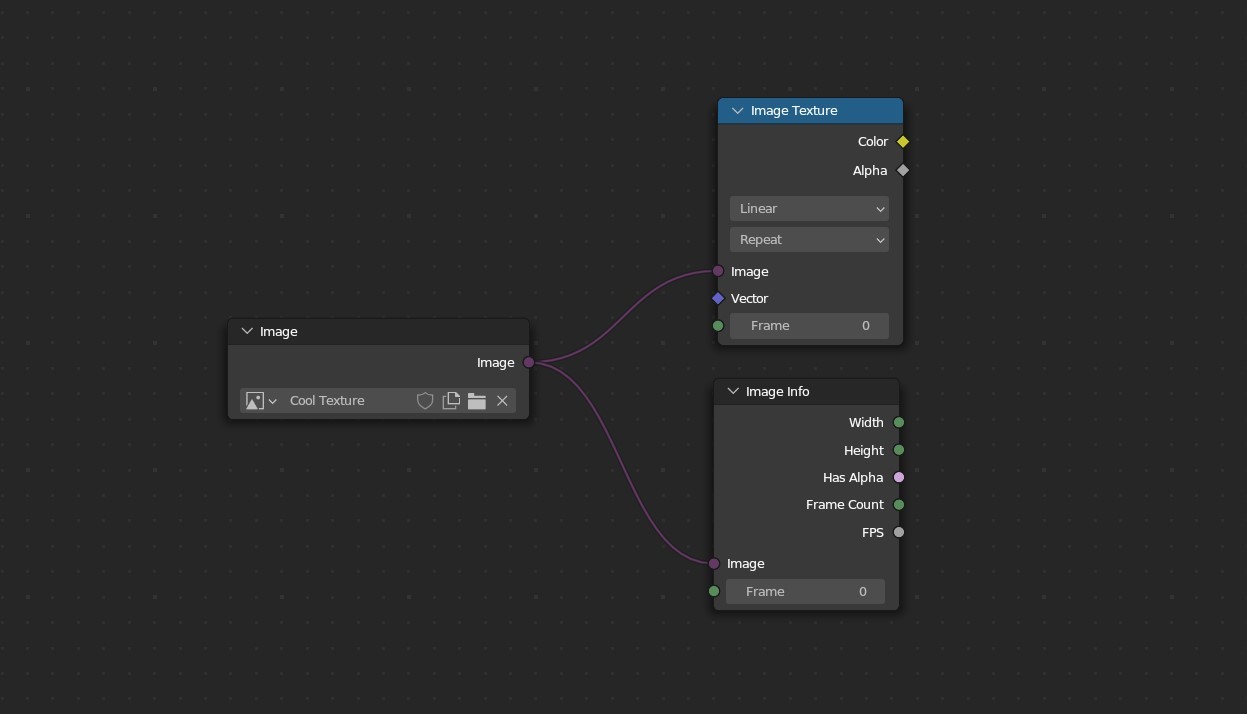Image resolution: width=1247 pixels, height=714 pixels.
Task: Open the Linear interpolation dropdown
Action: tap(809, 209)
